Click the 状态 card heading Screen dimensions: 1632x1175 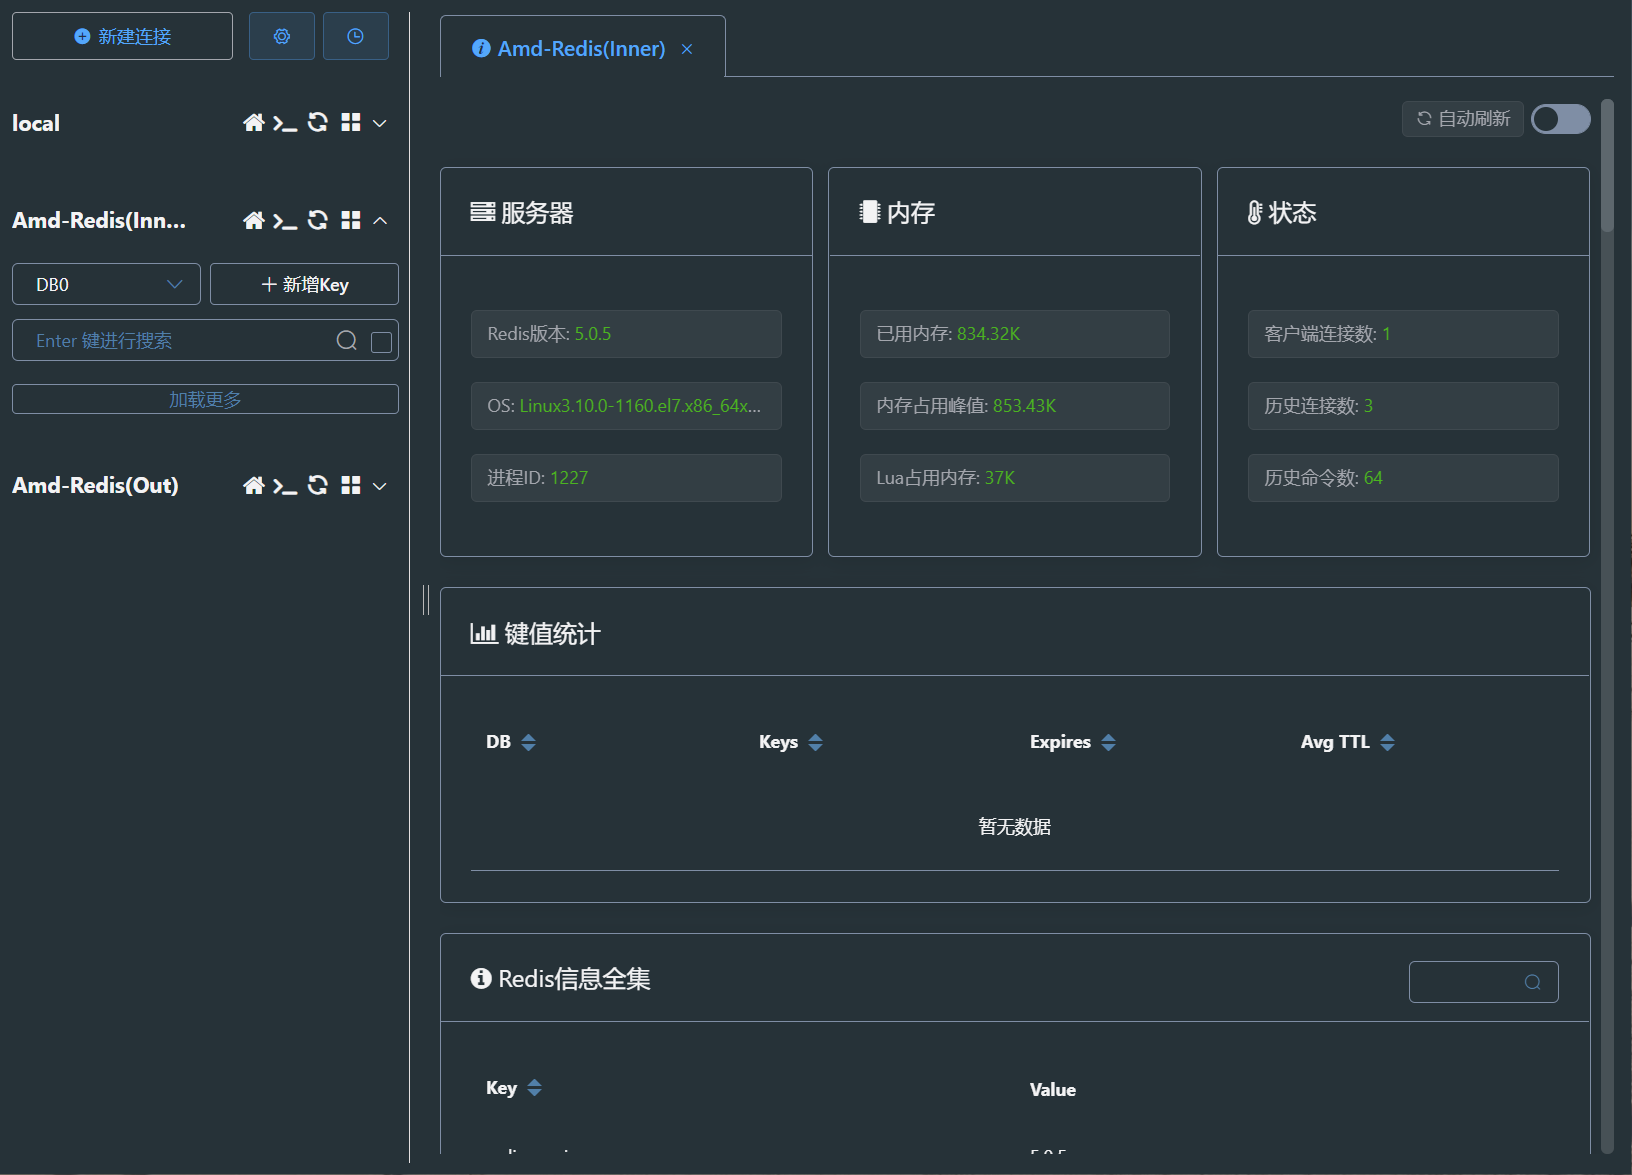coord(1282,213)
